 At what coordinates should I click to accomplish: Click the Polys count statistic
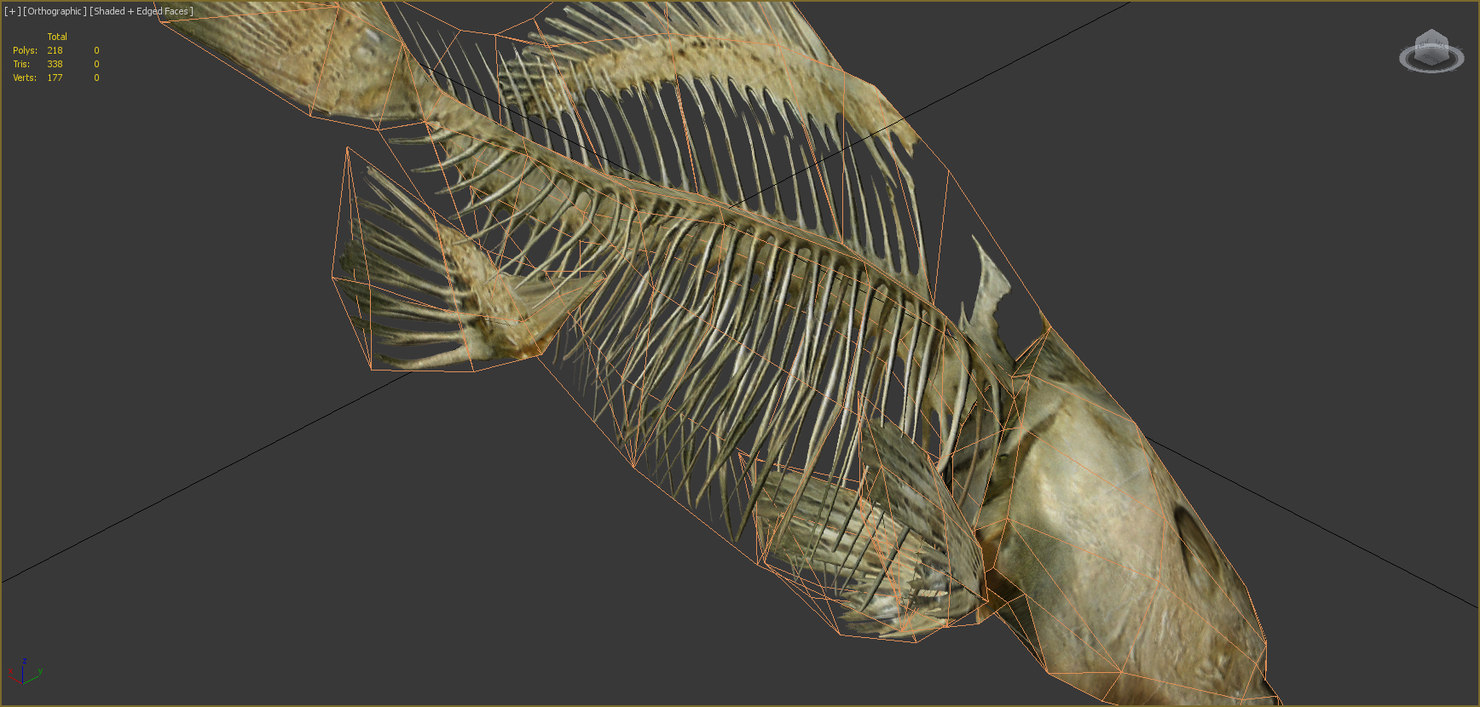55,50
